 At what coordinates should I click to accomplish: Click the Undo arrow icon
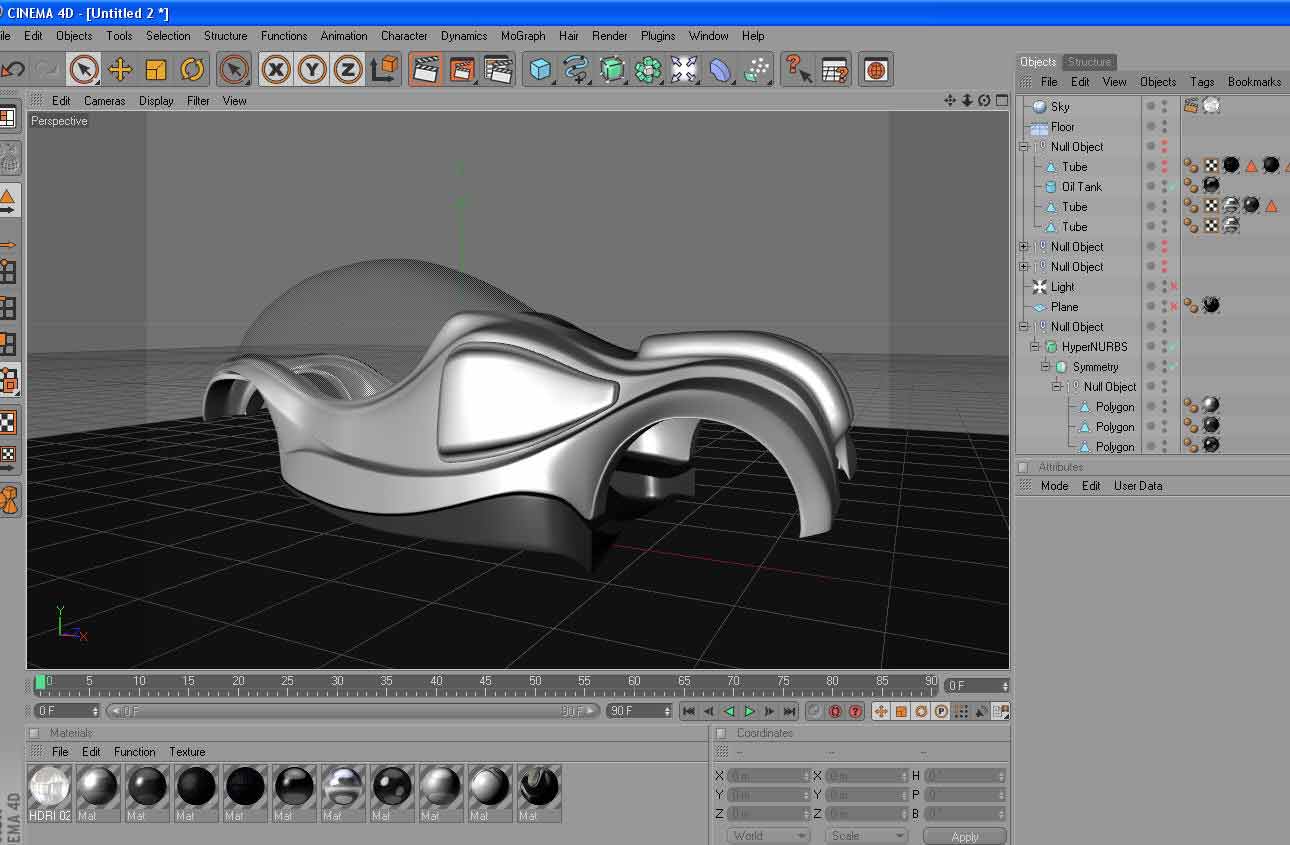pos(12,69)
